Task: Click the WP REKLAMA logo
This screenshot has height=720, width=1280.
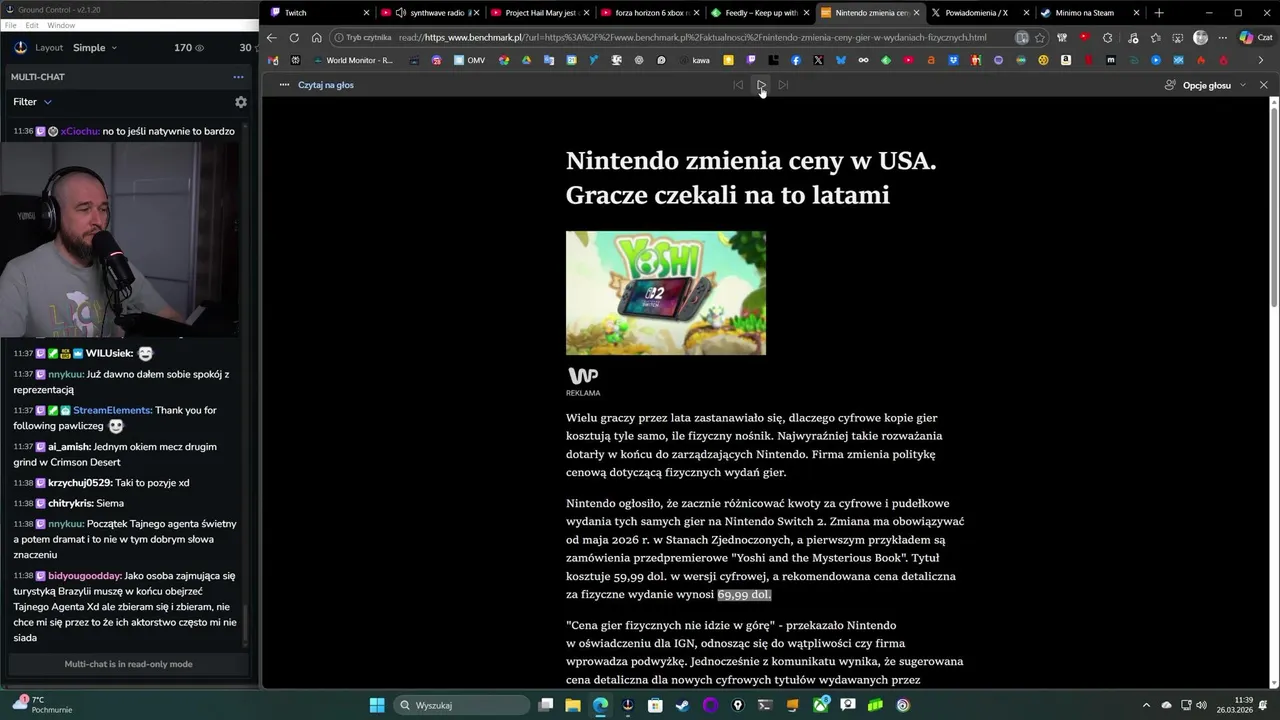Action: (x=583, y=381)
